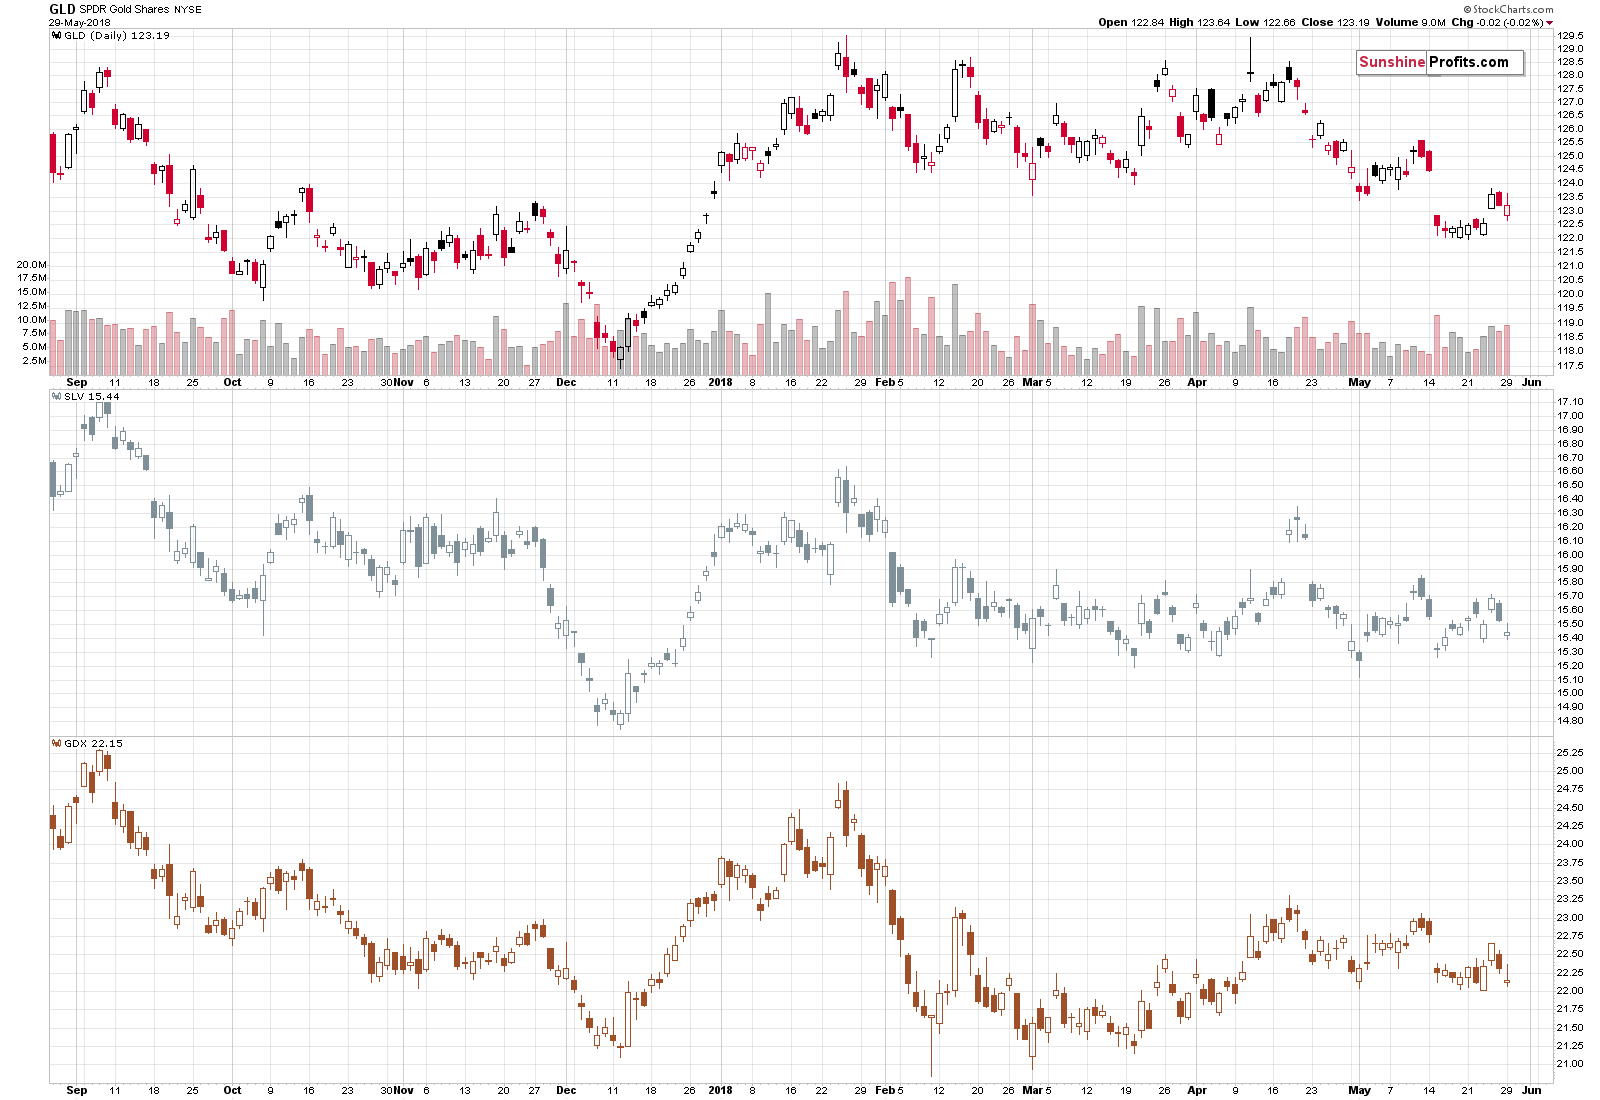The image size is (1600, 1100).
Task: Click the 17.10 SLV axis label
Action: (x=1569, y=401)
